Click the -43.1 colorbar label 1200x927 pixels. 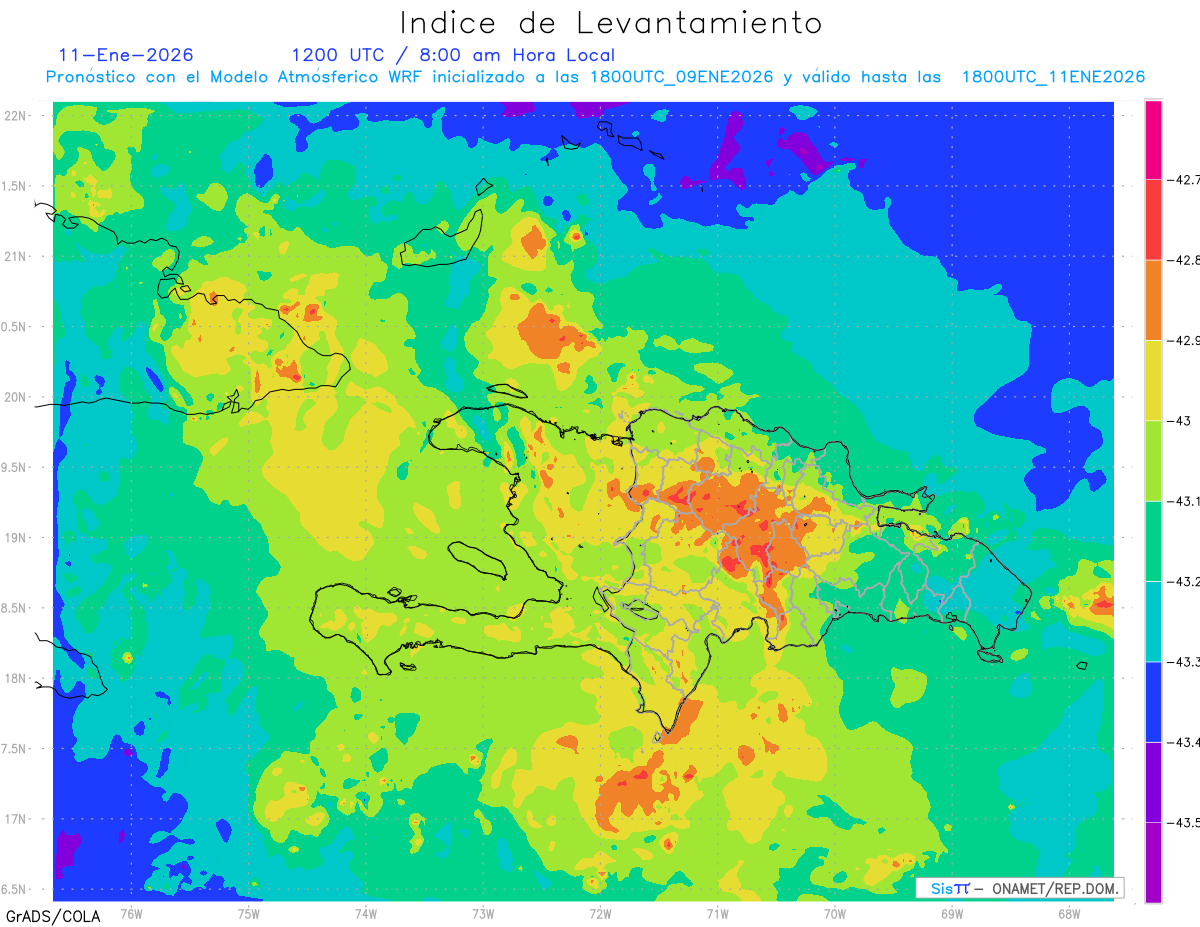click(x=1183, y=501)
